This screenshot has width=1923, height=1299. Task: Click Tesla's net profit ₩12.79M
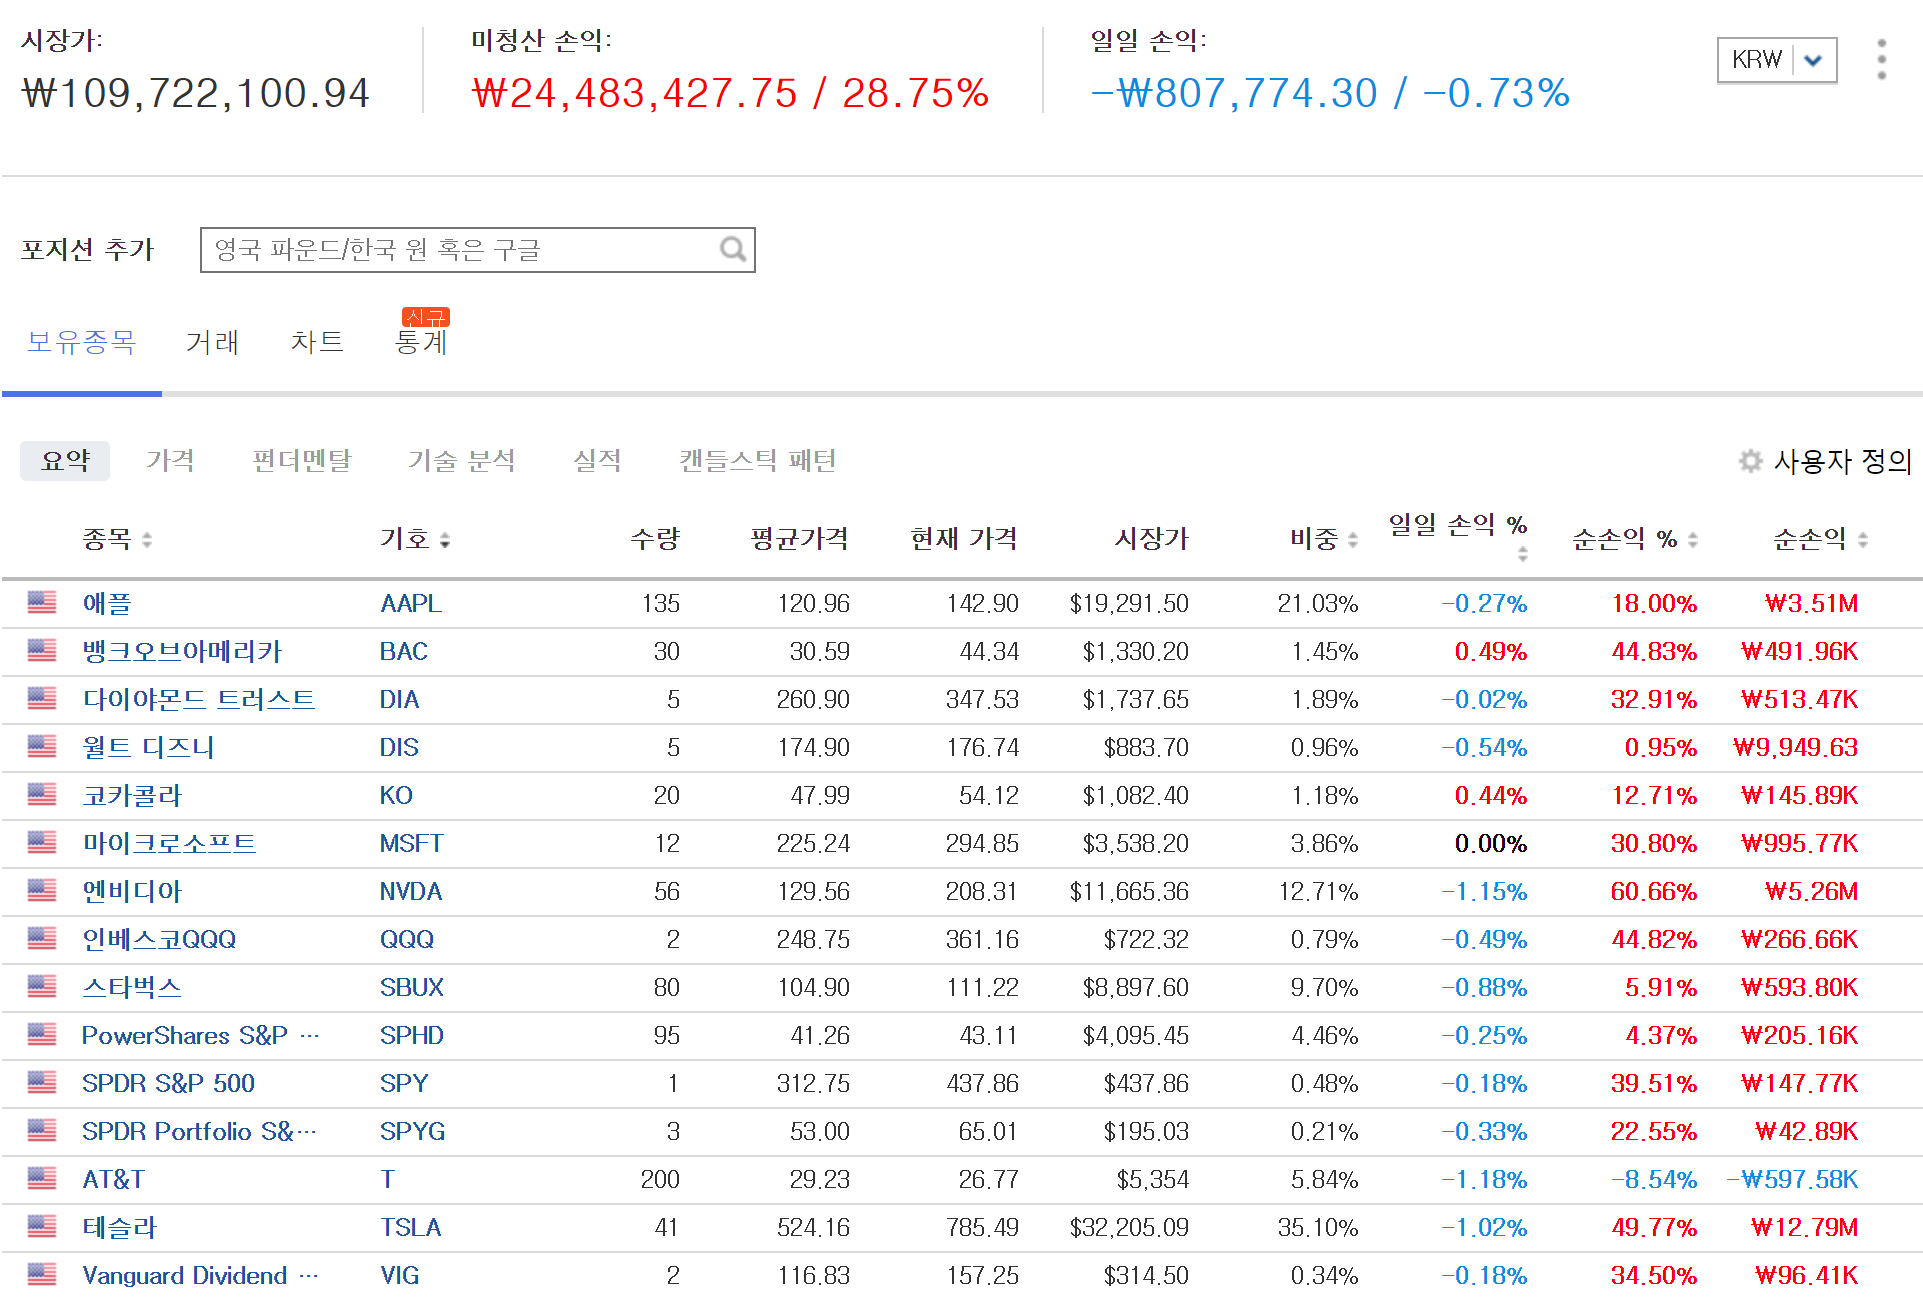(x=1804, y=1228)
